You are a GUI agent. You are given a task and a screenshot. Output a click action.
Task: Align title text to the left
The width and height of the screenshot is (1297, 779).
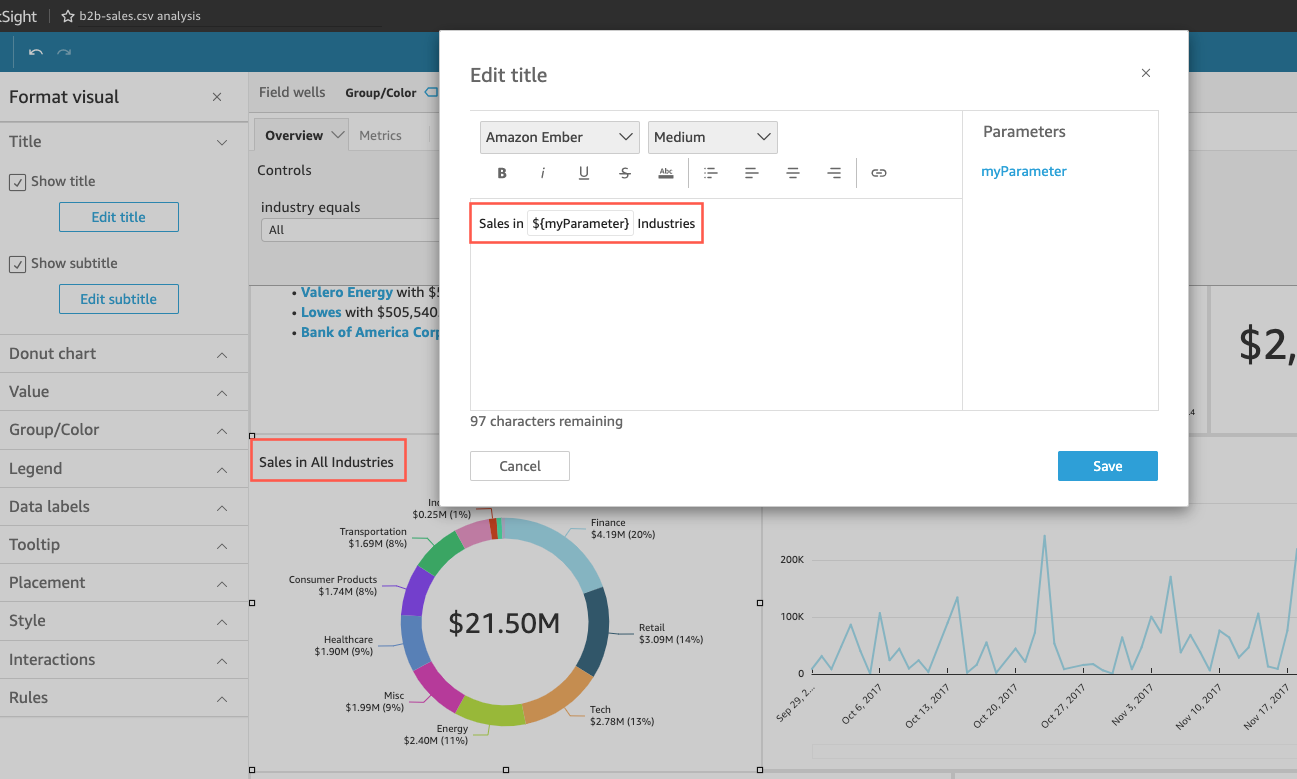pos(752,173)
